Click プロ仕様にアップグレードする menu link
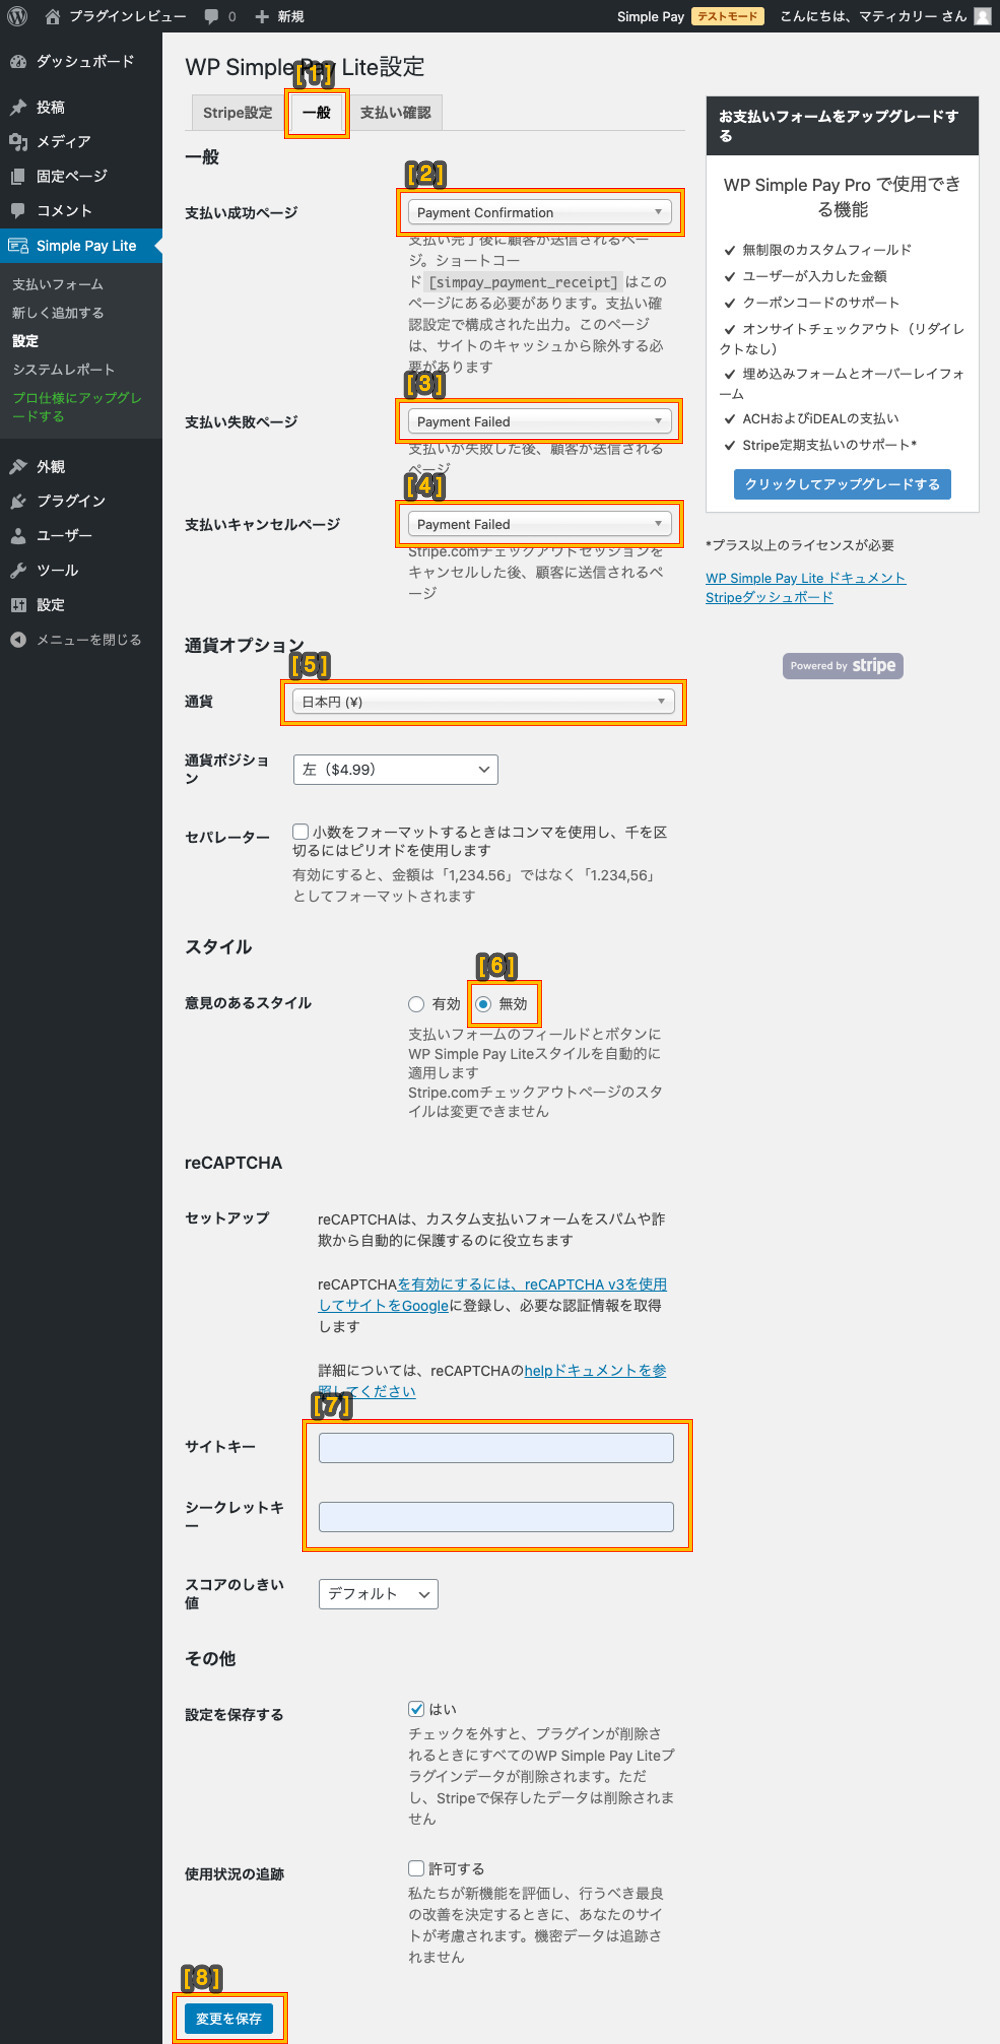 tap(77, 407)
